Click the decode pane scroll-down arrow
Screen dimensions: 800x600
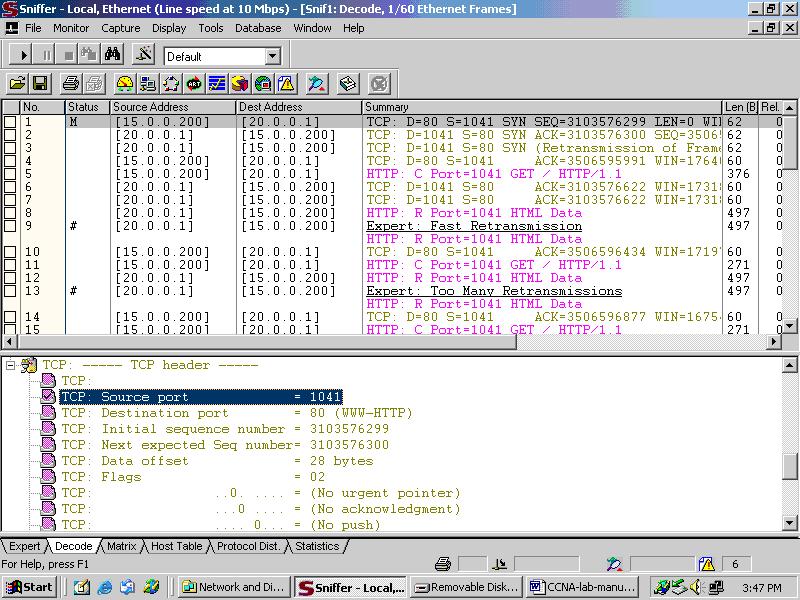pos(789,523)
